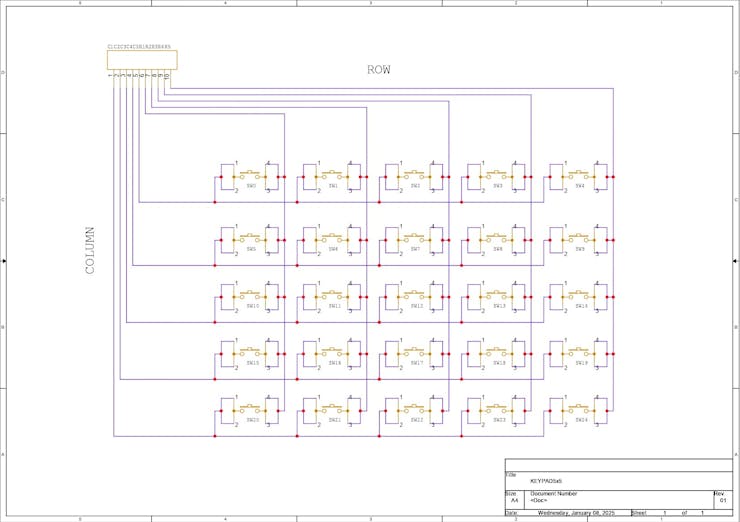Pick the SW18 switch symbol
The width and height of the screenshot is (740, 522).
497,353
